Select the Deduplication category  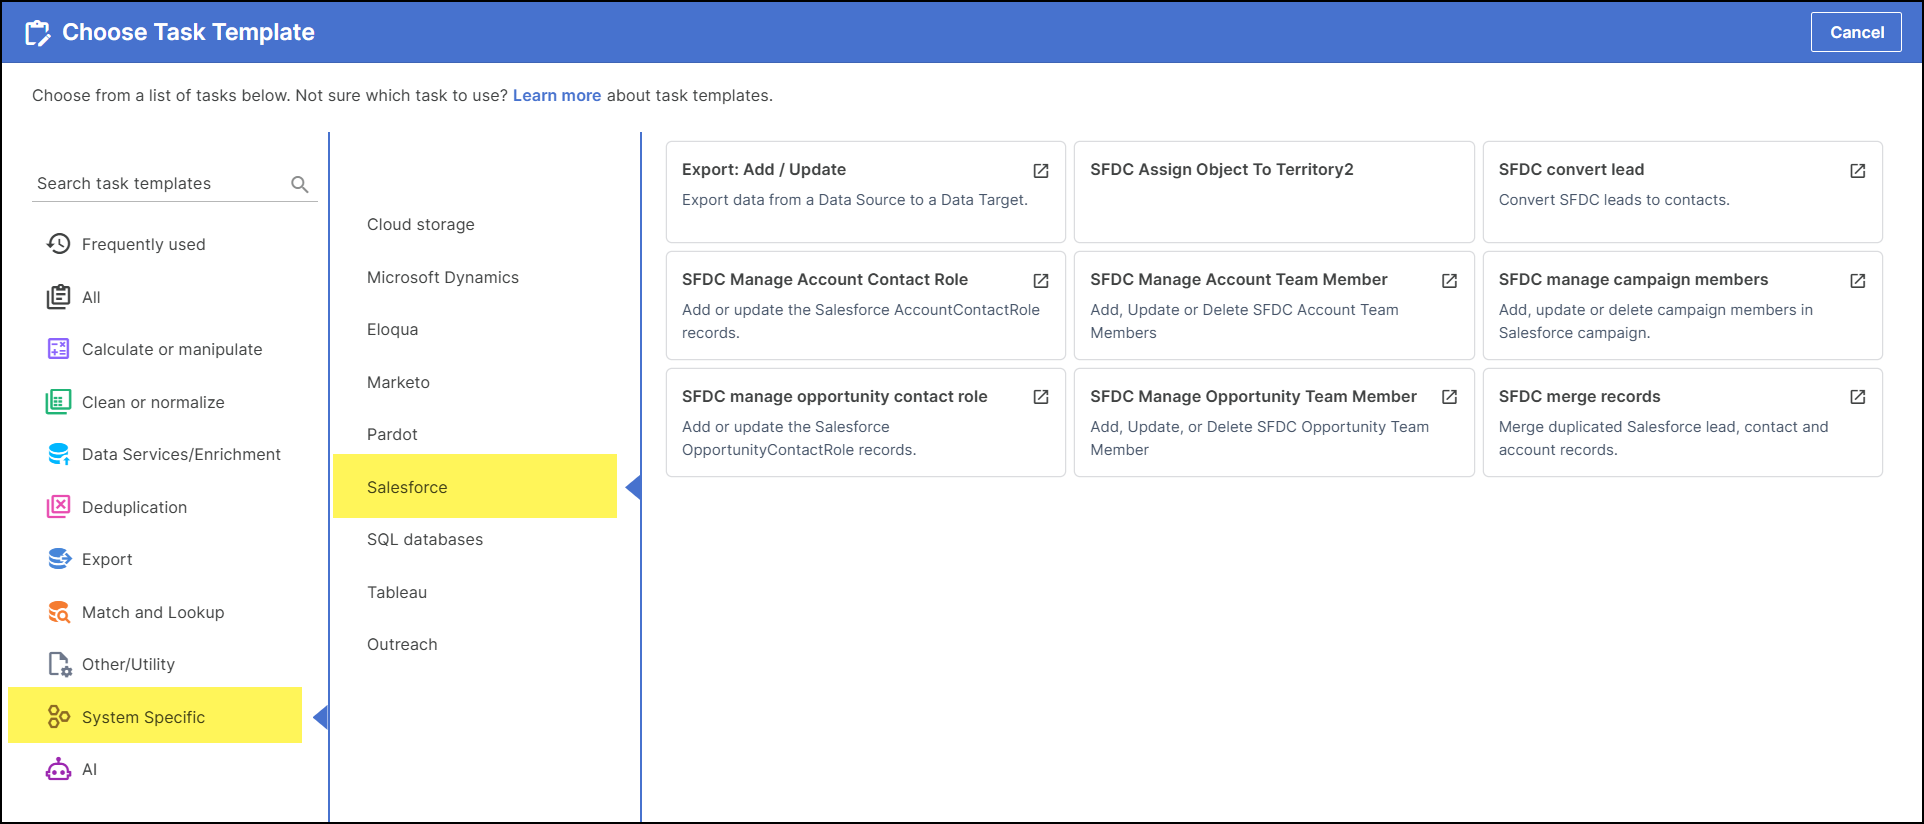(x=134, y=507)
